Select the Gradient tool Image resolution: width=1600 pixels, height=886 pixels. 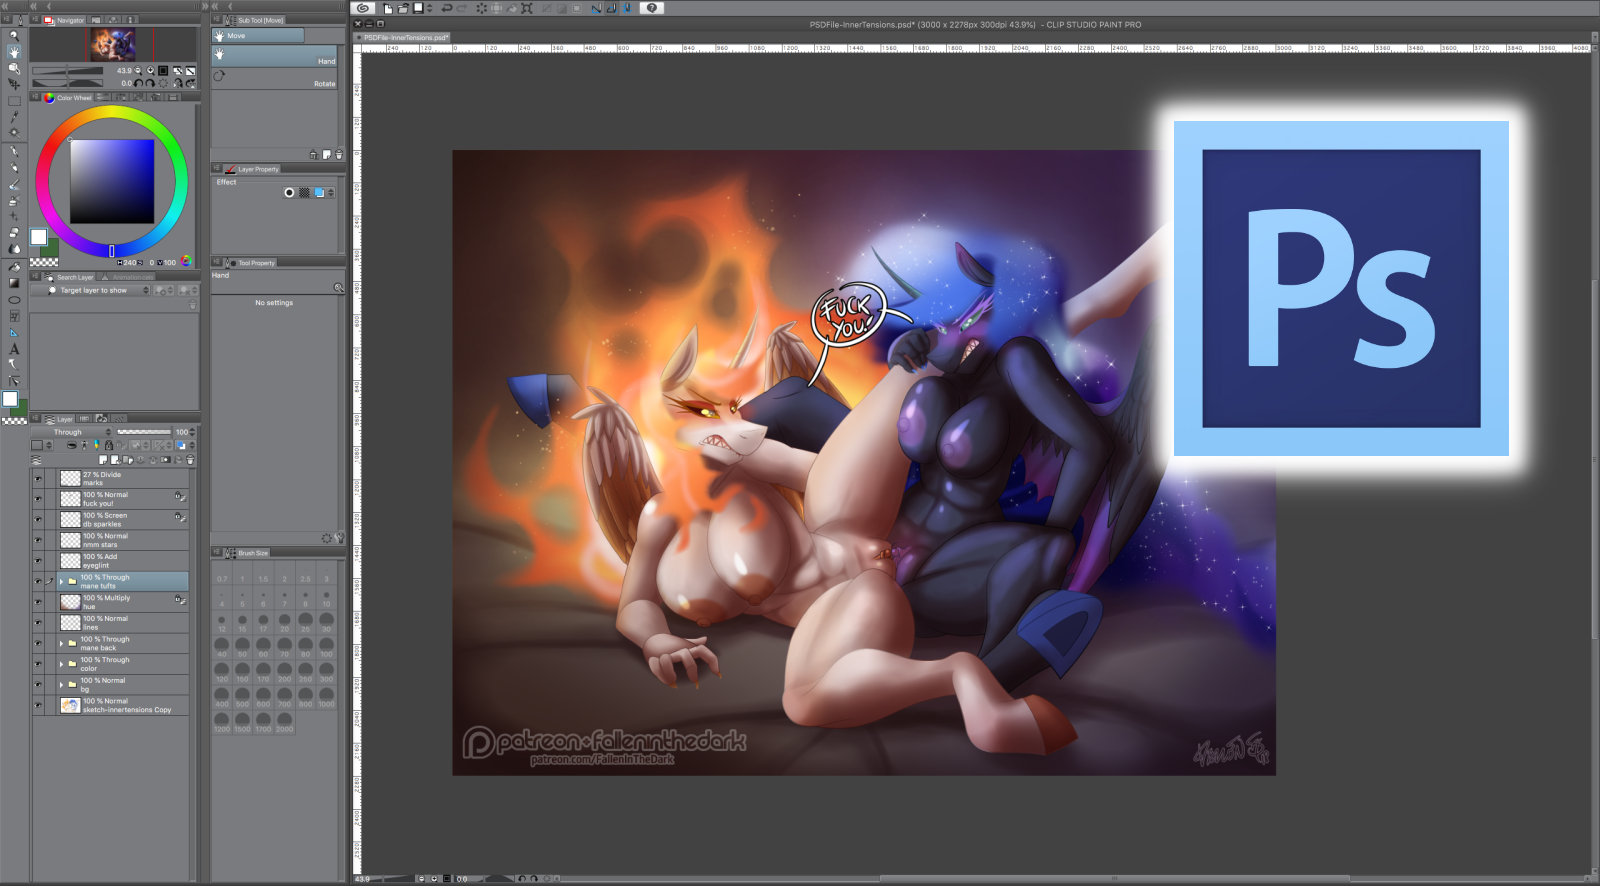click(x=14, y=283)
